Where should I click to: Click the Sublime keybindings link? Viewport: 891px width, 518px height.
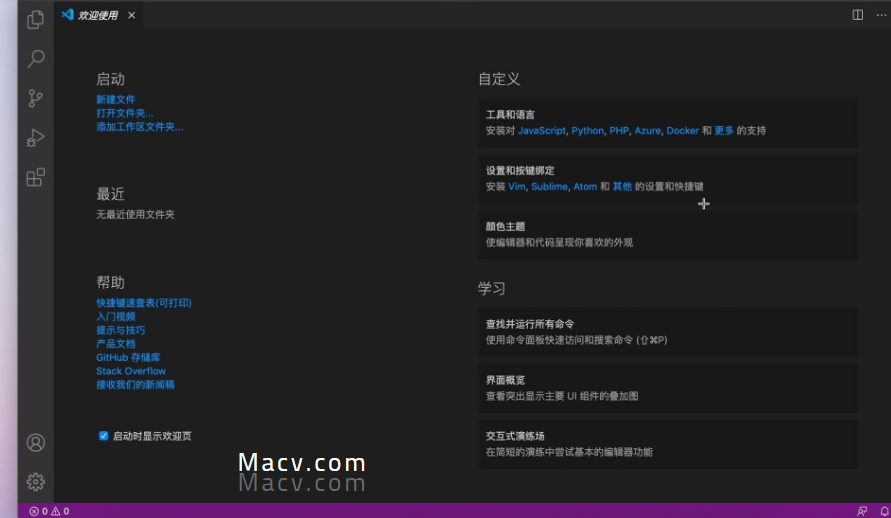coord(549,186)
